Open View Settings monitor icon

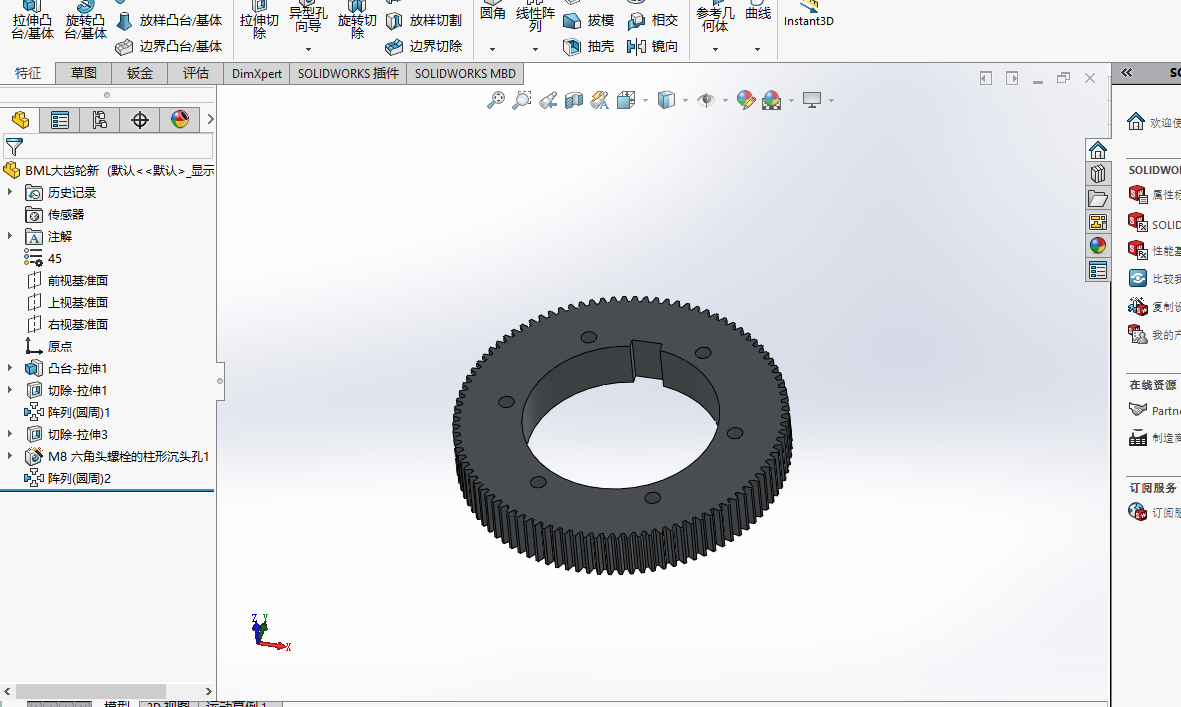[812, 100]
